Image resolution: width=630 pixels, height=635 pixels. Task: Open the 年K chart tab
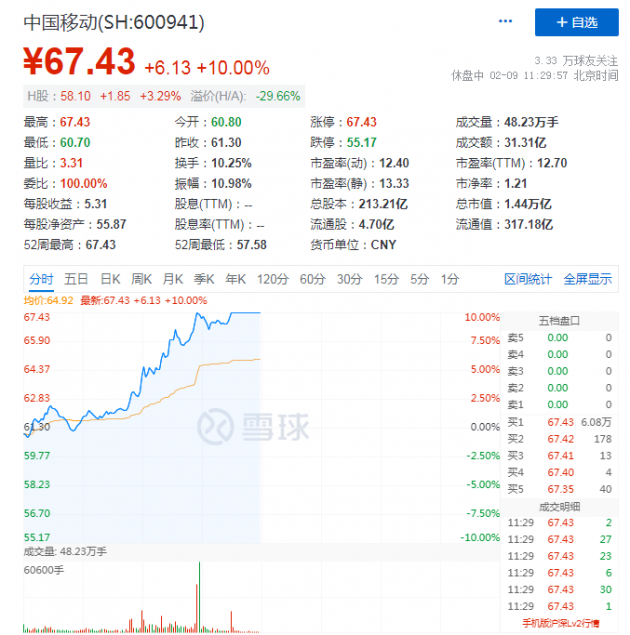point(236,279)
